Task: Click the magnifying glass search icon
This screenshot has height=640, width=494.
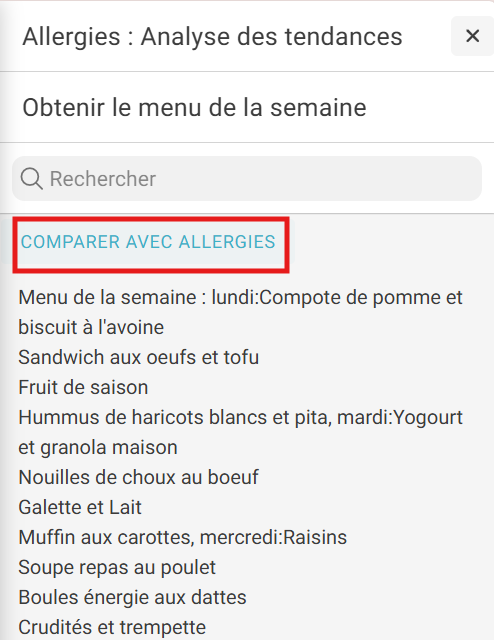Action: click(31, 179)
